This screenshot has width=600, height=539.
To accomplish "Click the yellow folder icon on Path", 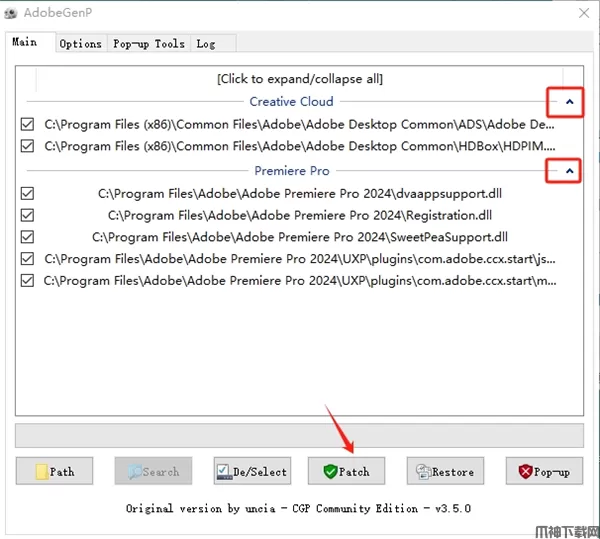I will click(x=41, y=472).
